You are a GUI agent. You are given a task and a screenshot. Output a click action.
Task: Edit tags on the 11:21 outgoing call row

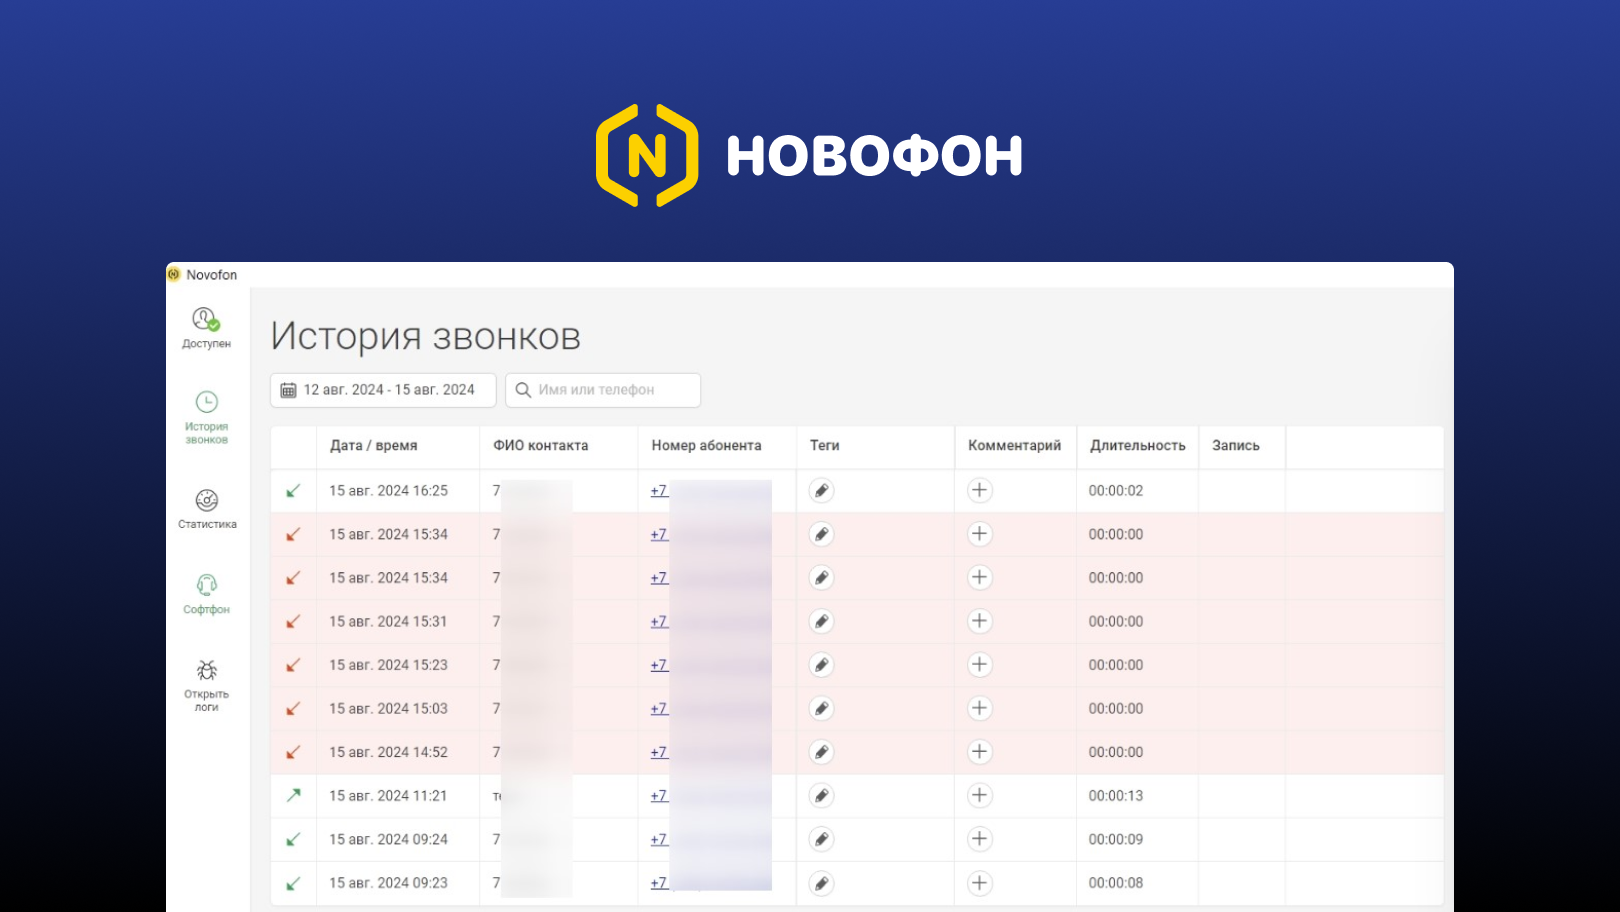pos(821,795)
